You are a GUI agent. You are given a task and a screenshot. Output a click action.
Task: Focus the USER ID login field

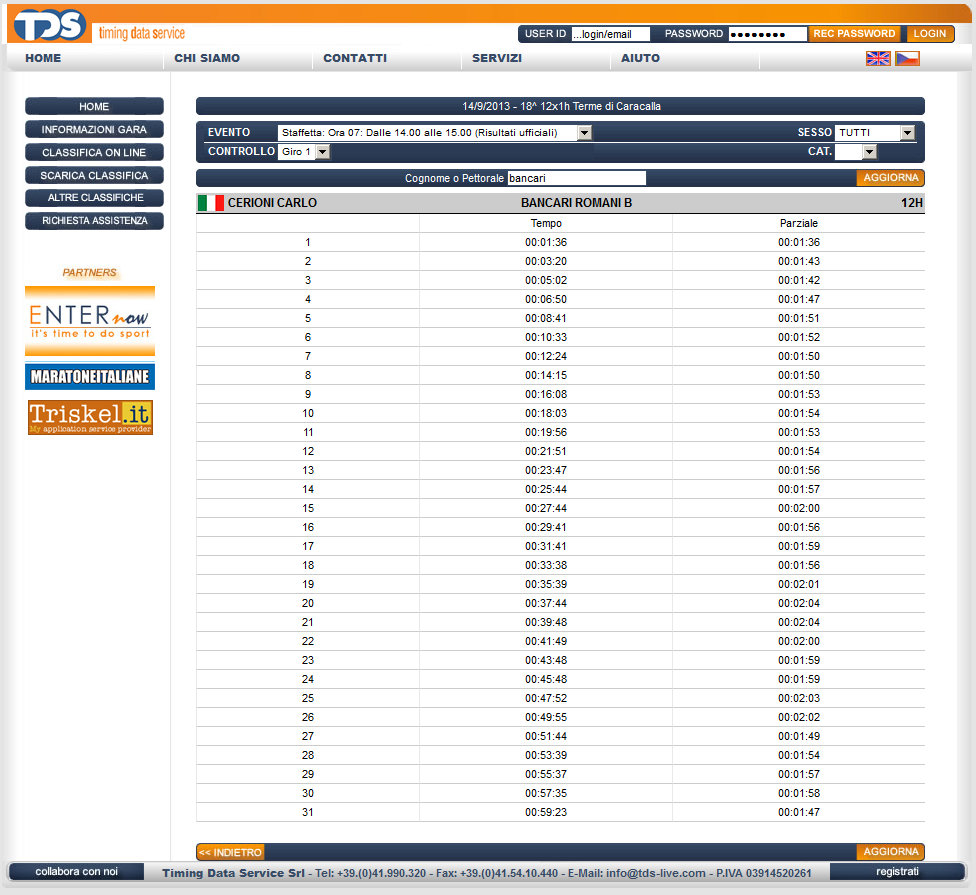pyautogui.click(x=610, y=34)
